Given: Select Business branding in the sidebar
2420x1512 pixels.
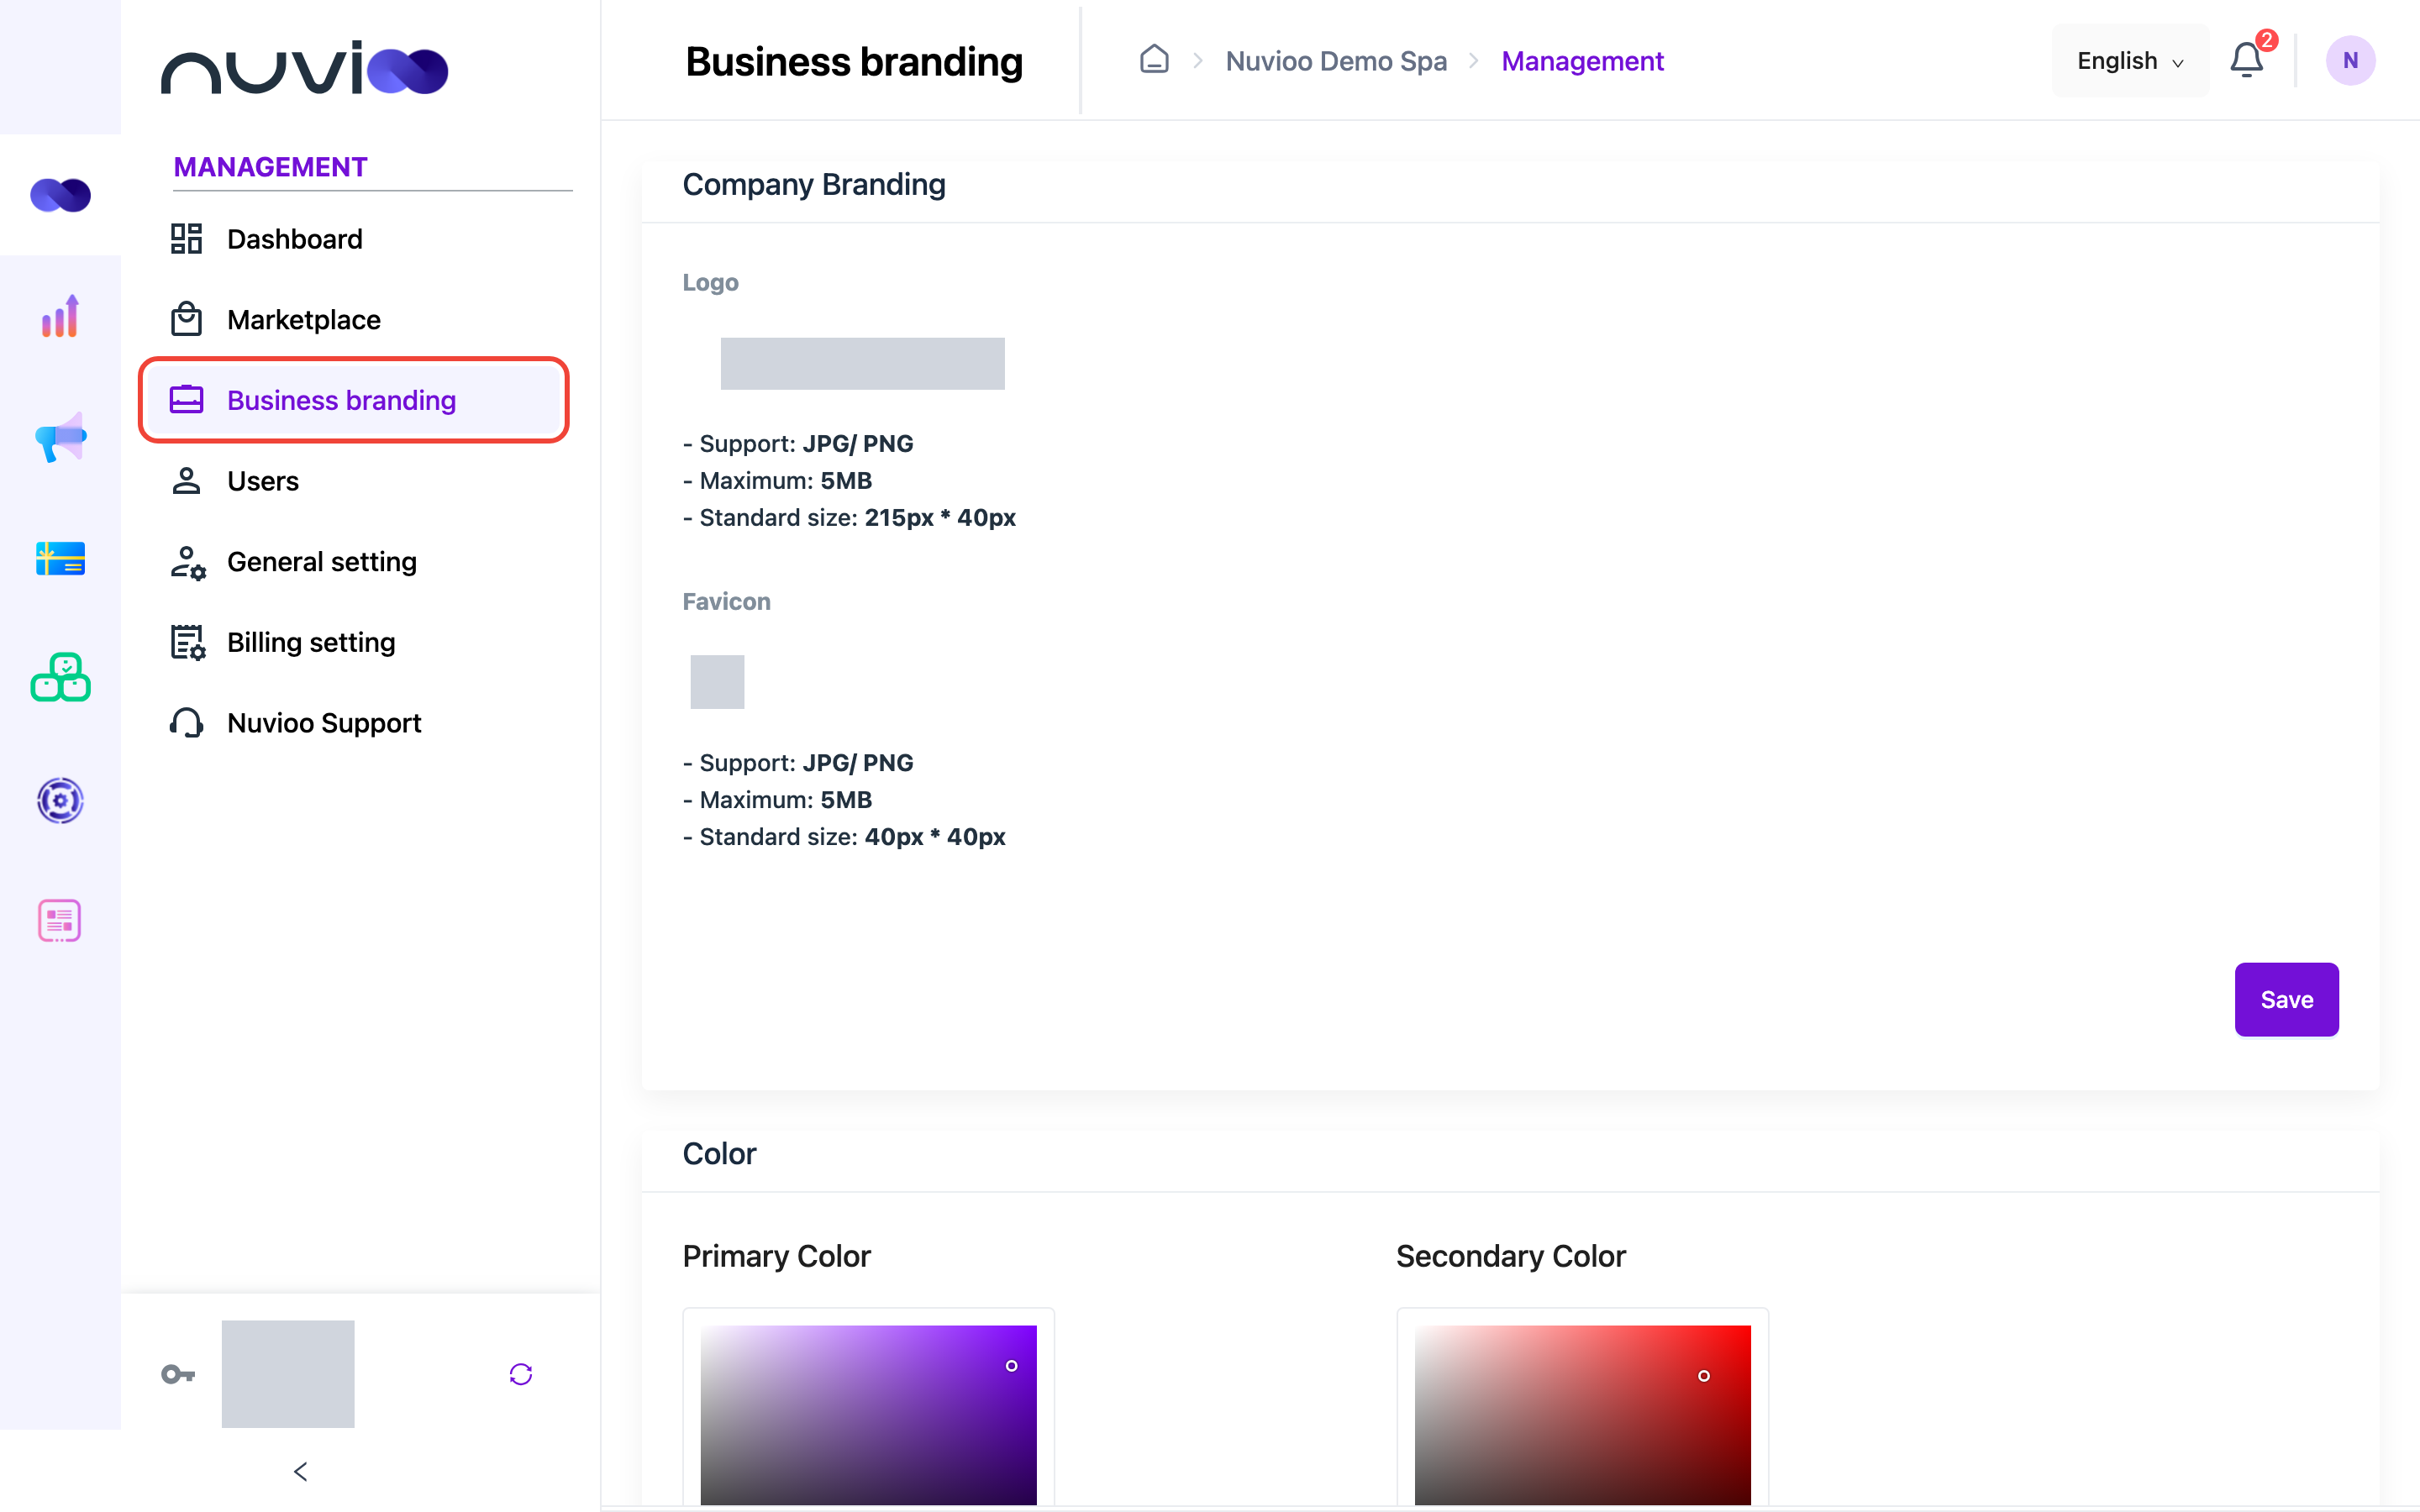Looking at the screenshot, I should coord(354,400).
